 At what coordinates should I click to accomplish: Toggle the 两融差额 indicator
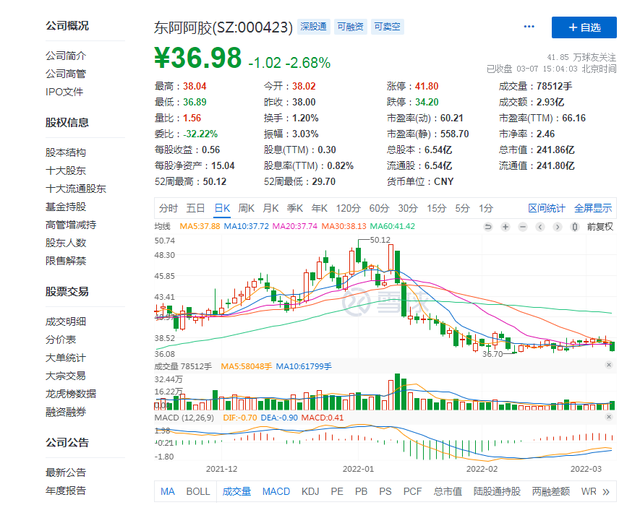551,492
